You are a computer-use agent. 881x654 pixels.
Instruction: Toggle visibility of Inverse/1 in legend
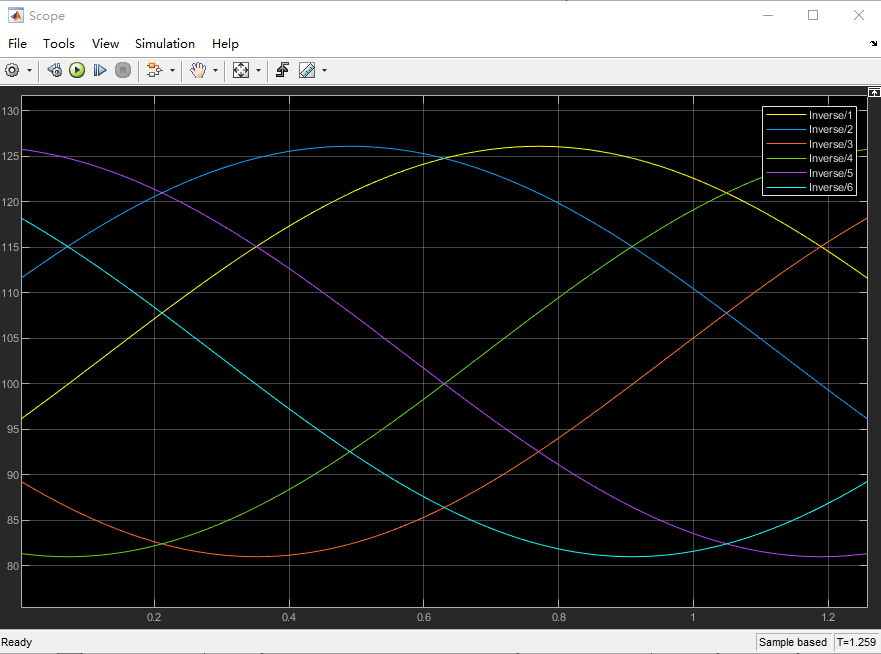[x=809, y=115]
